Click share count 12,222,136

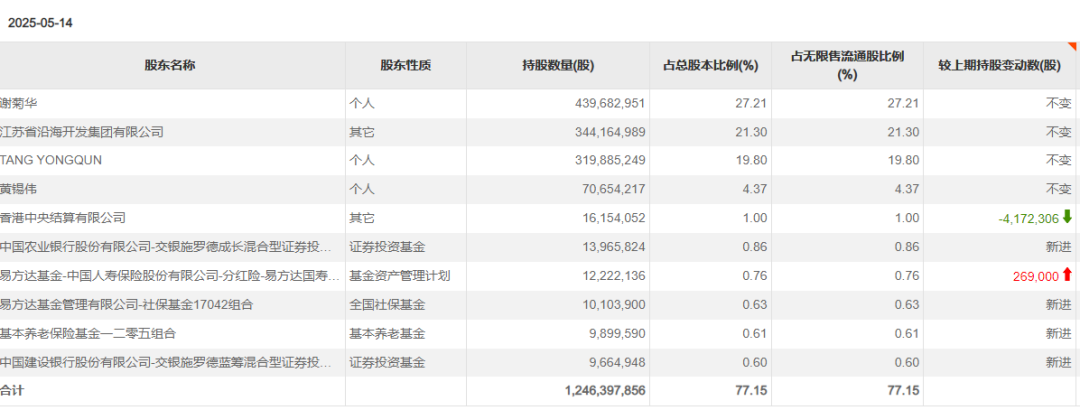tap(613, 276)
